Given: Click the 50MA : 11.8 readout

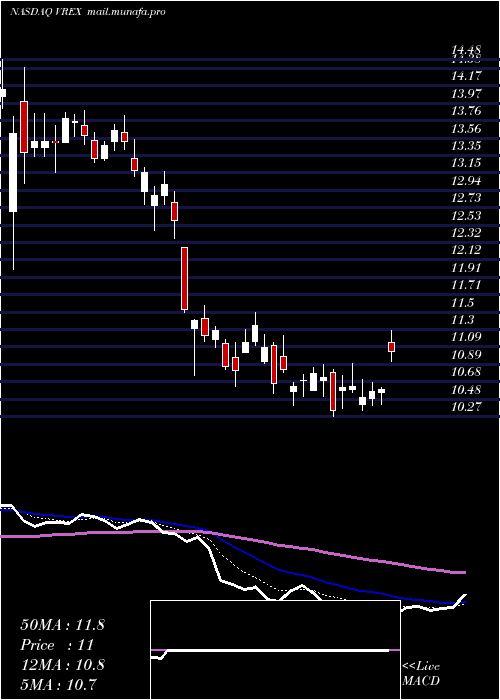Looking at the screenshot, I should tap(62, 625).
